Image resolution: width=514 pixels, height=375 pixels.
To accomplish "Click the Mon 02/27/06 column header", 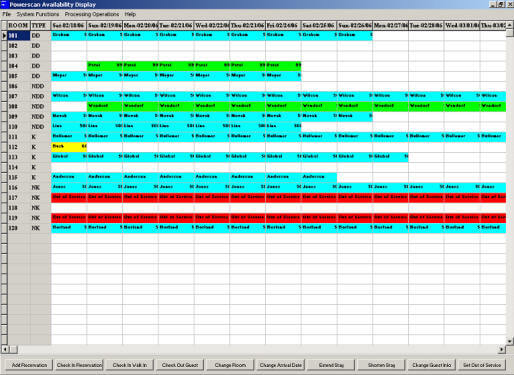I will (391, 25).
